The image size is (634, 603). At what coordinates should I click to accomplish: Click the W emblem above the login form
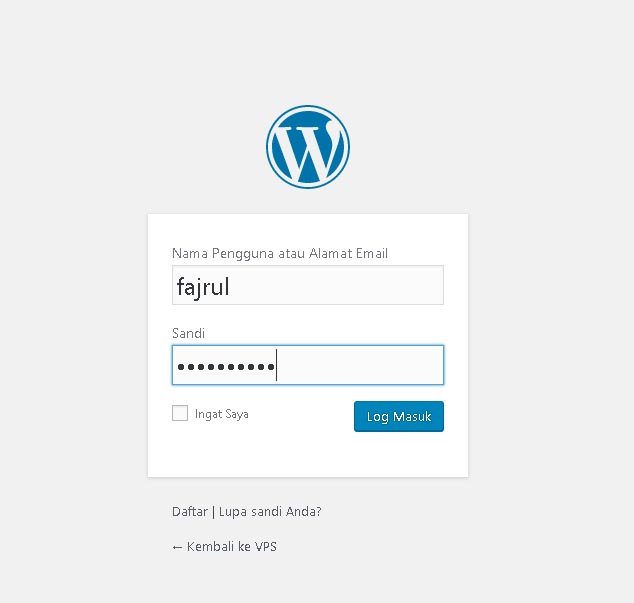[308, 147]
